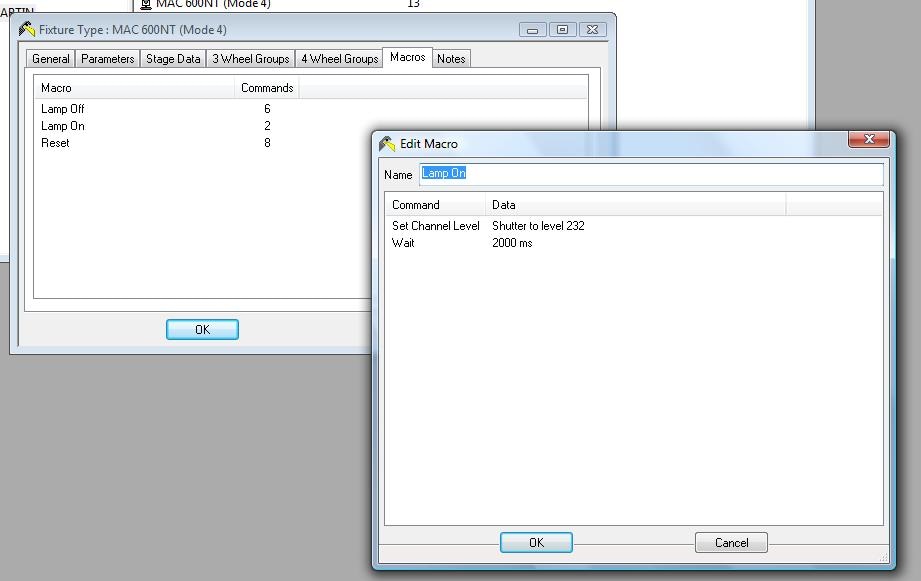921x581 pixels.
Task: Select the Lamp On macro row
Action: pyautogui.click(x=203, y=126)
